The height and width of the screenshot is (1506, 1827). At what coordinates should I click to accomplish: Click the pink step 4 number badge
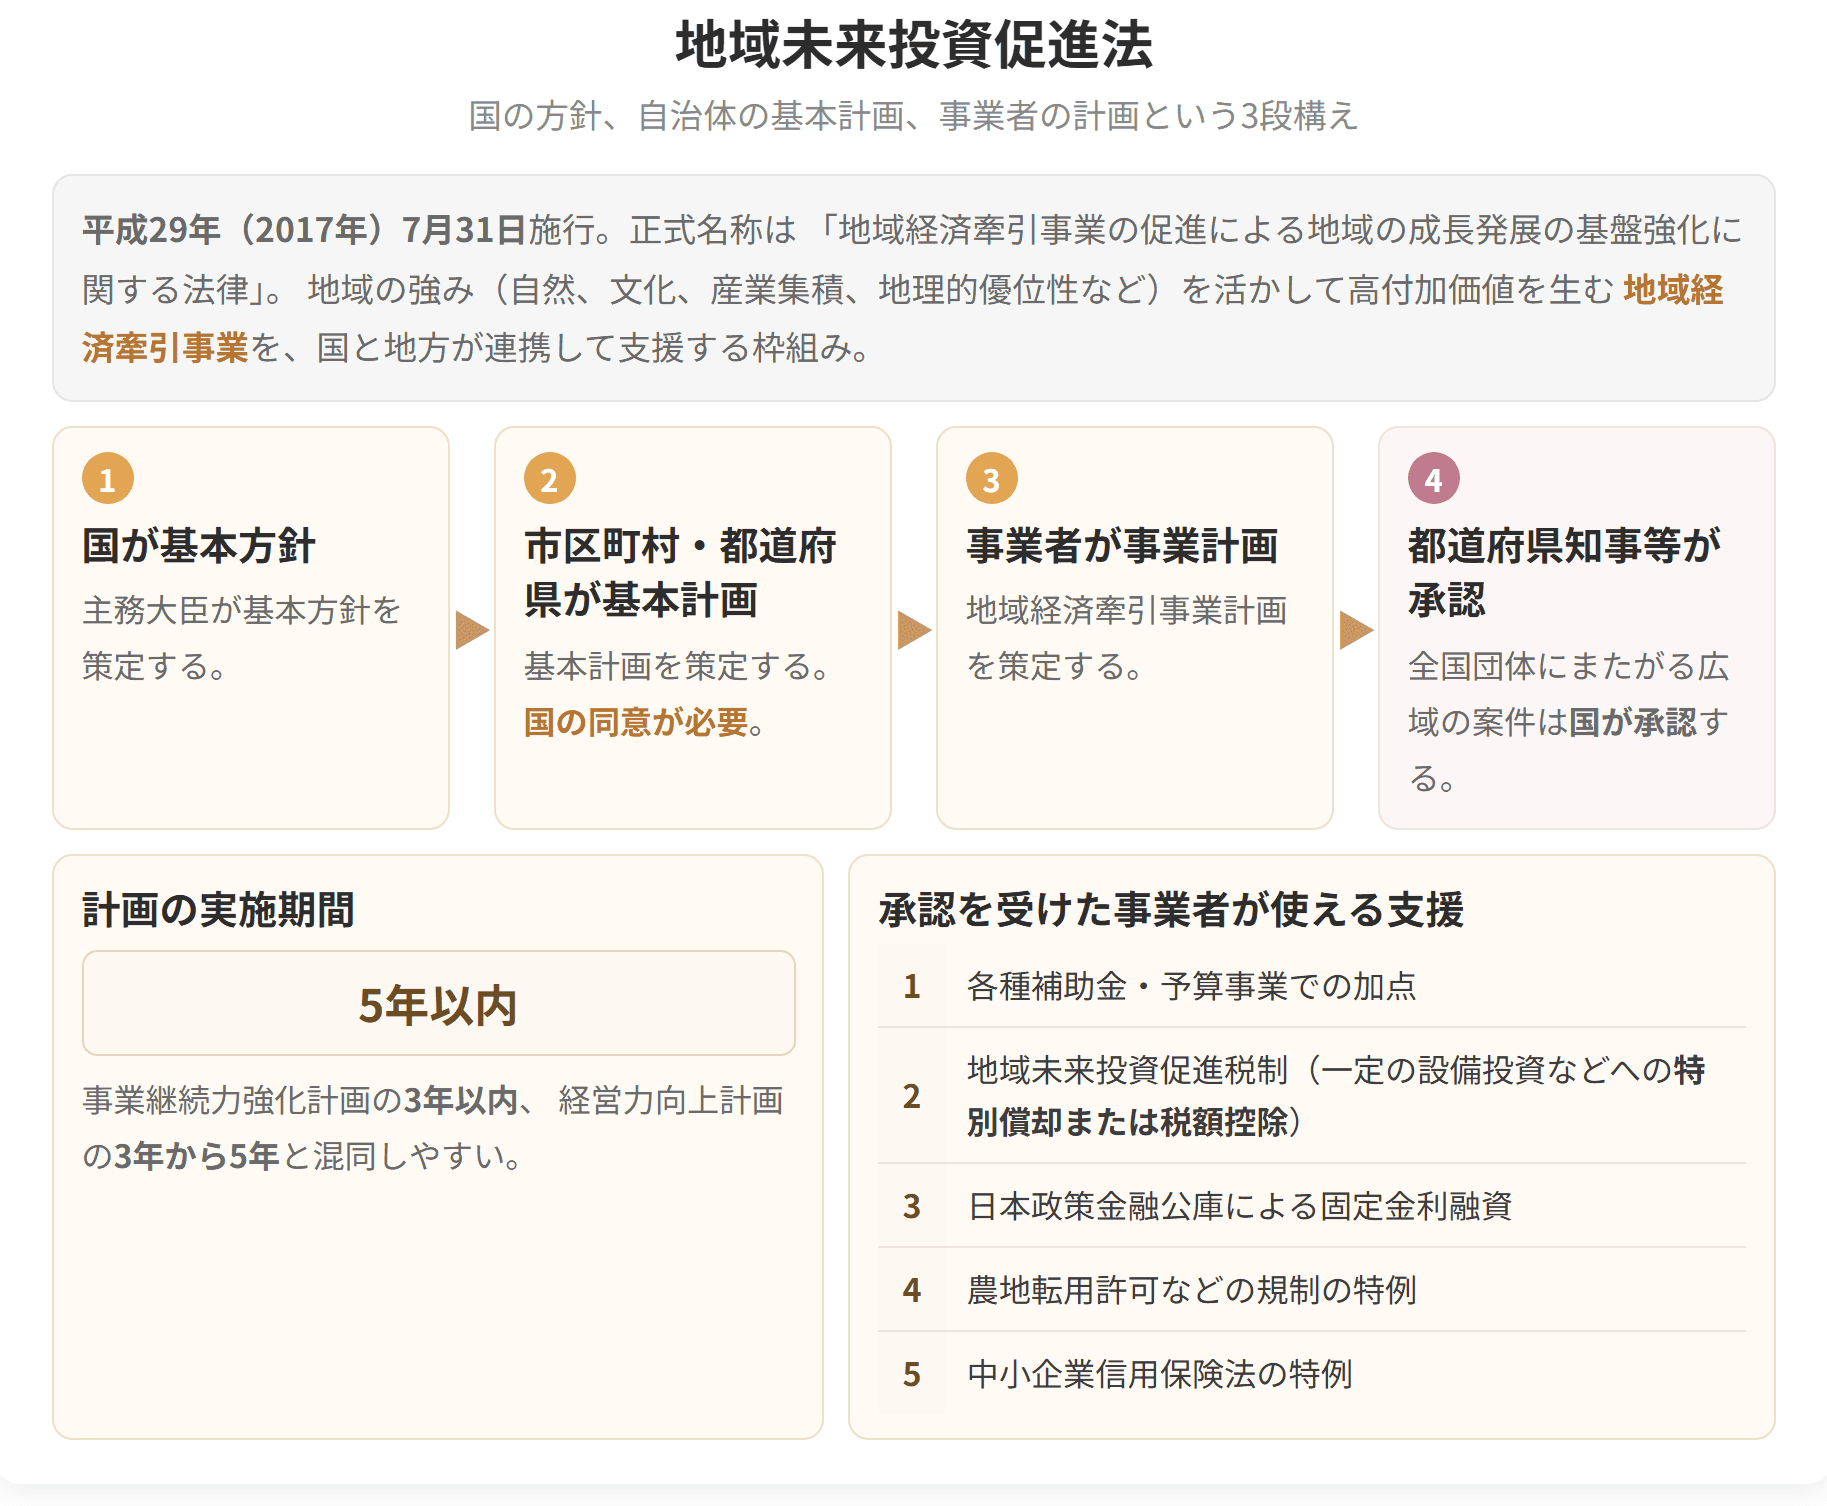pyautogui.click(x=1434, y=478)
